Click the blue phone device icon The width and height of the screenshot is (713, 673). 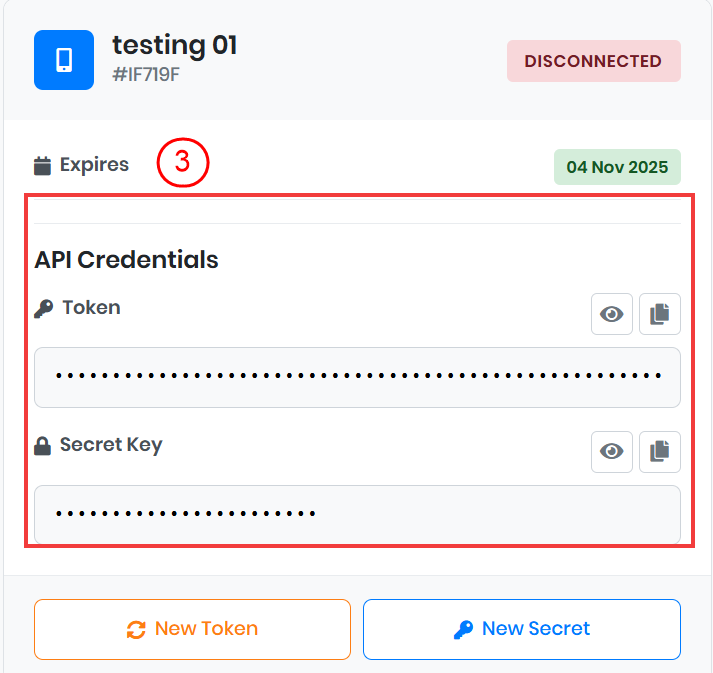[64, 60]
